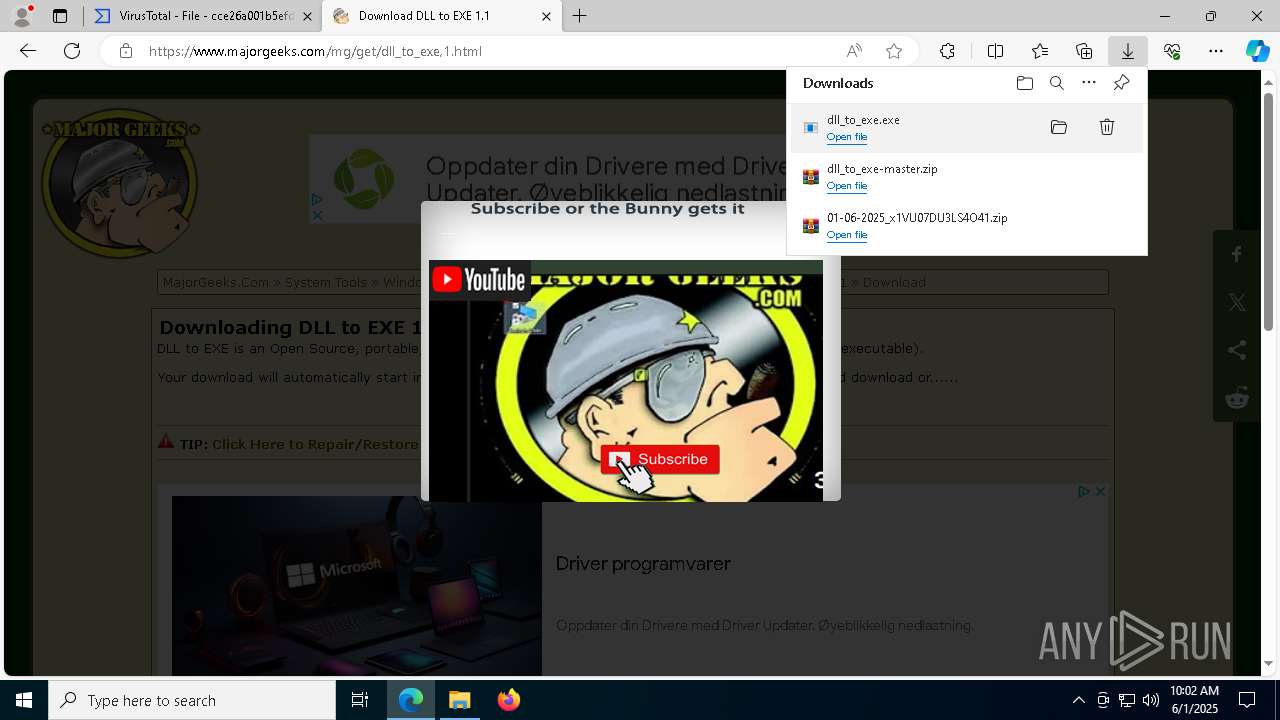The height and width of the screenshot is (720, 1280).
Task: Open Edge Settings and more menu
Action: [1216, 51]
